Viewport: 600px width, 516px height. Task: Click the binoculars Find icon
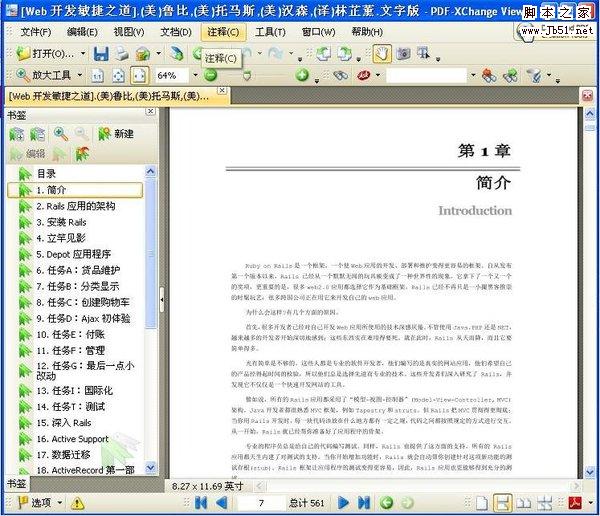coord(340,75)
